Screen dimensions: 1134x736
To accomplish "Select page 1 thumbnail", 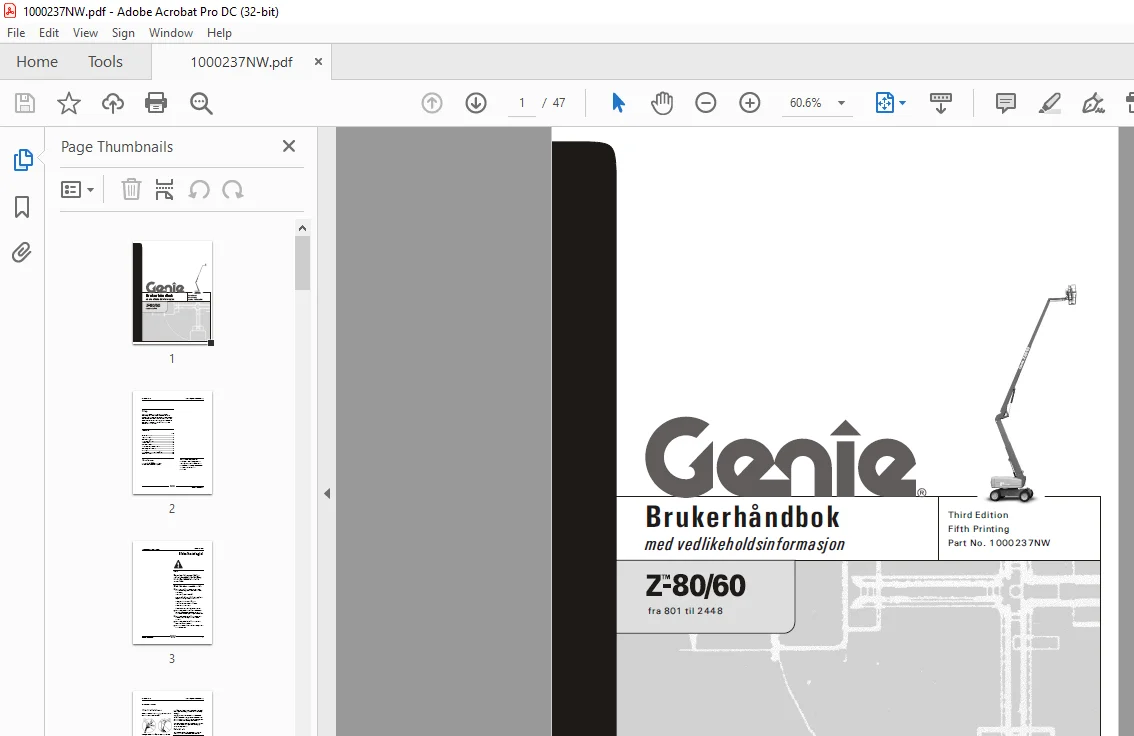I will pos(172,292).
